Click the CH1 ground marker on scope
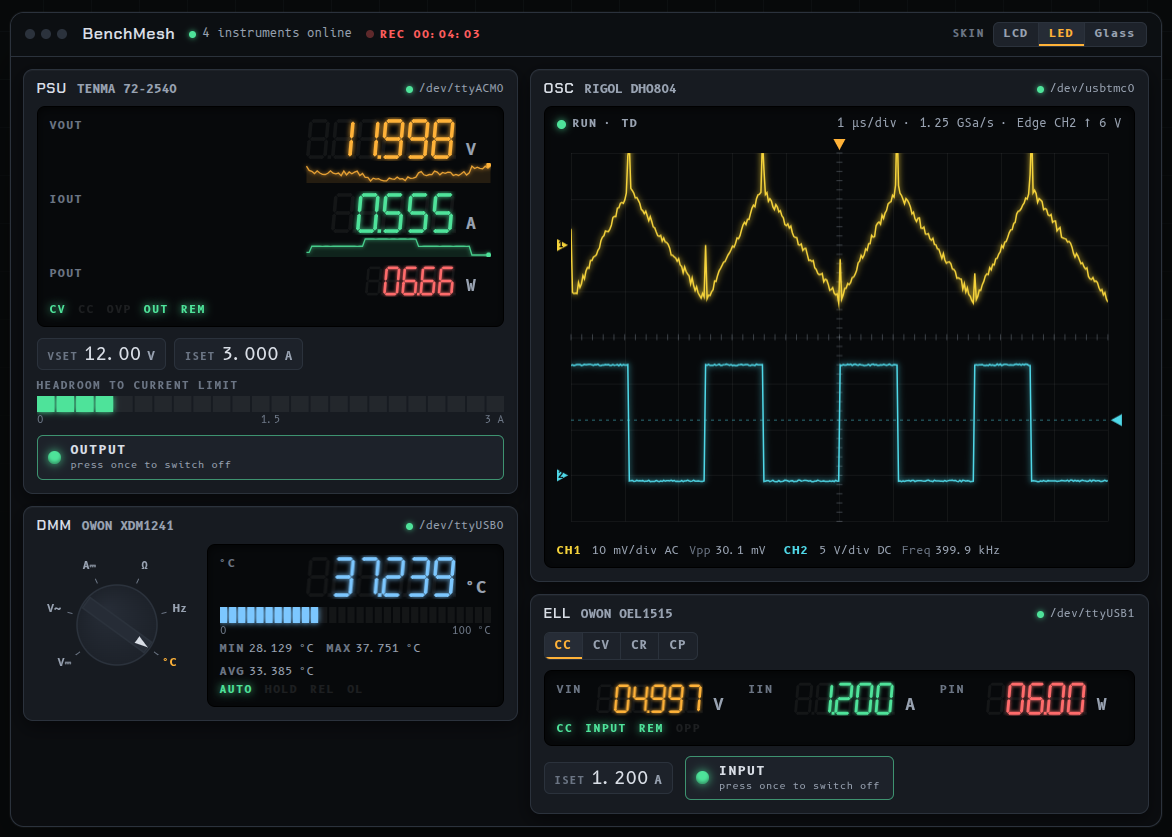Viewport: 1172px width, 837px height. point(562,245)
